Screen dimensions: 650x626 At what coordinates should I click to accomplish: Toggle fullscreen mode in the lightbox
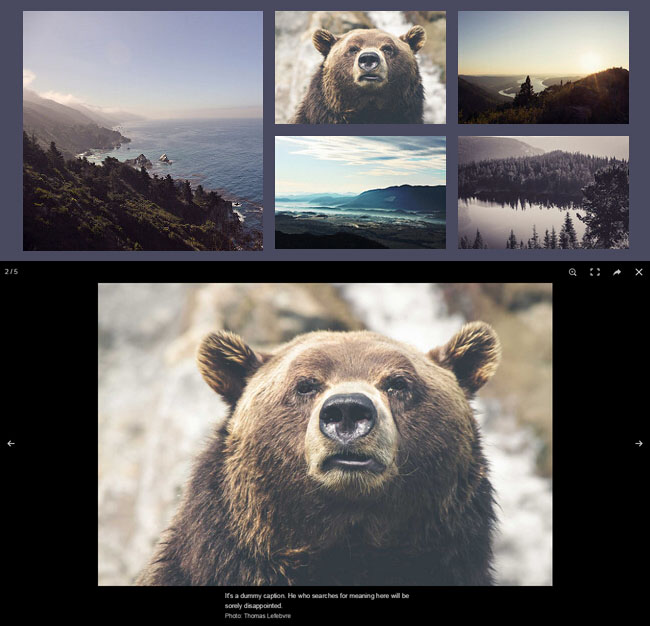(x=595, y=272)
